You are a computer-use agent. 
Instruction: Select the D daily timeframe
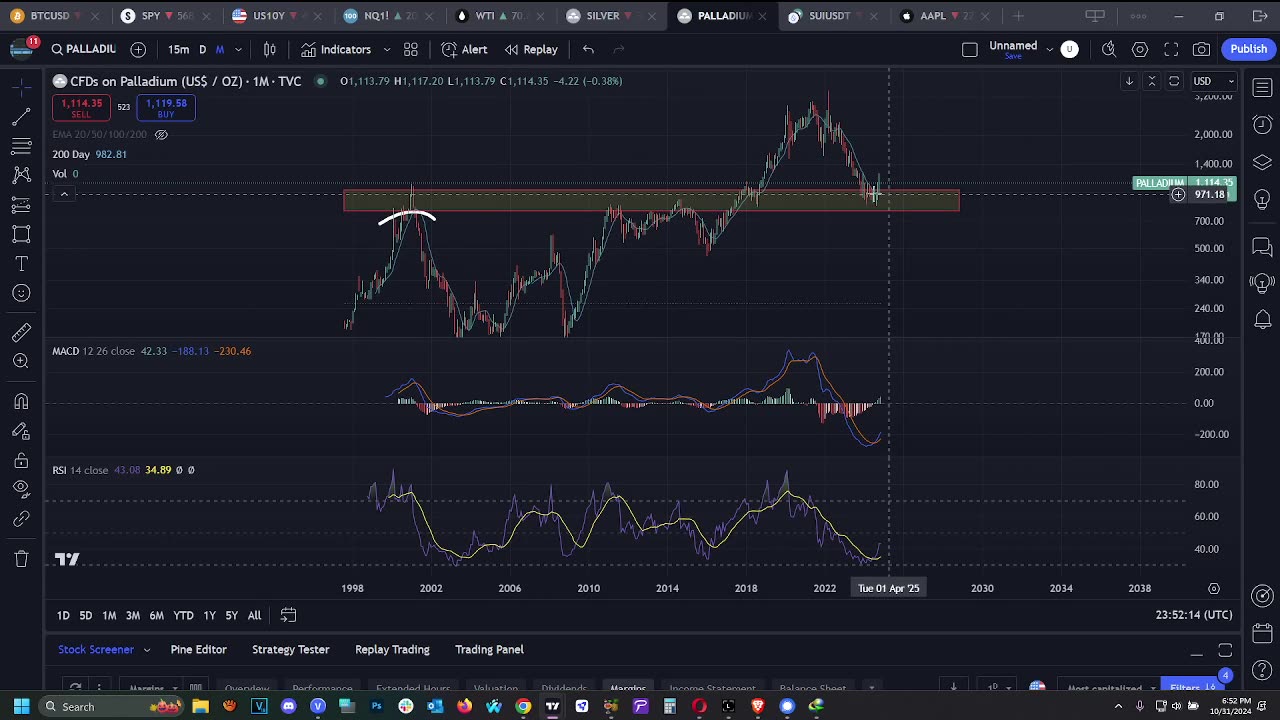click(x=202, y=49)
